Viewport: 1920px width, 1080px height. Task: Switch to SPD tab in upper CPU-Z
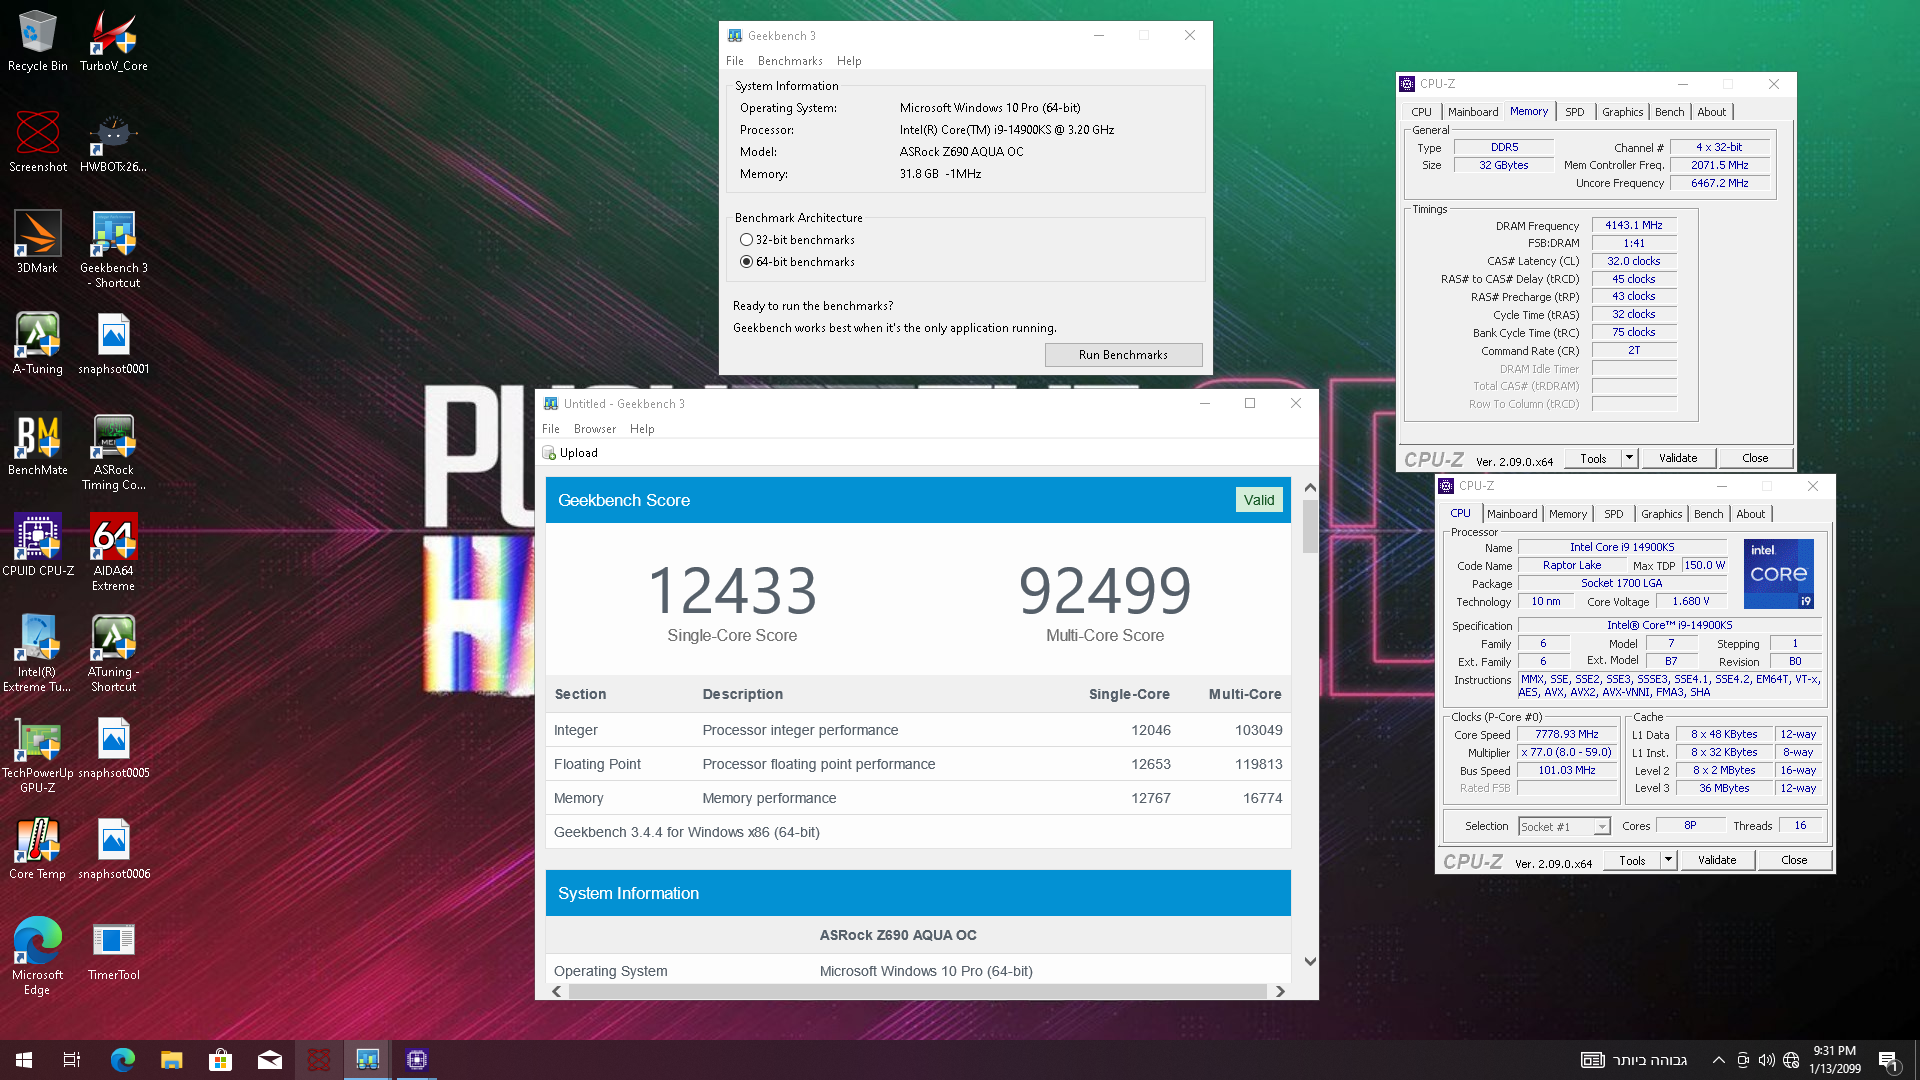[1574, 112]
